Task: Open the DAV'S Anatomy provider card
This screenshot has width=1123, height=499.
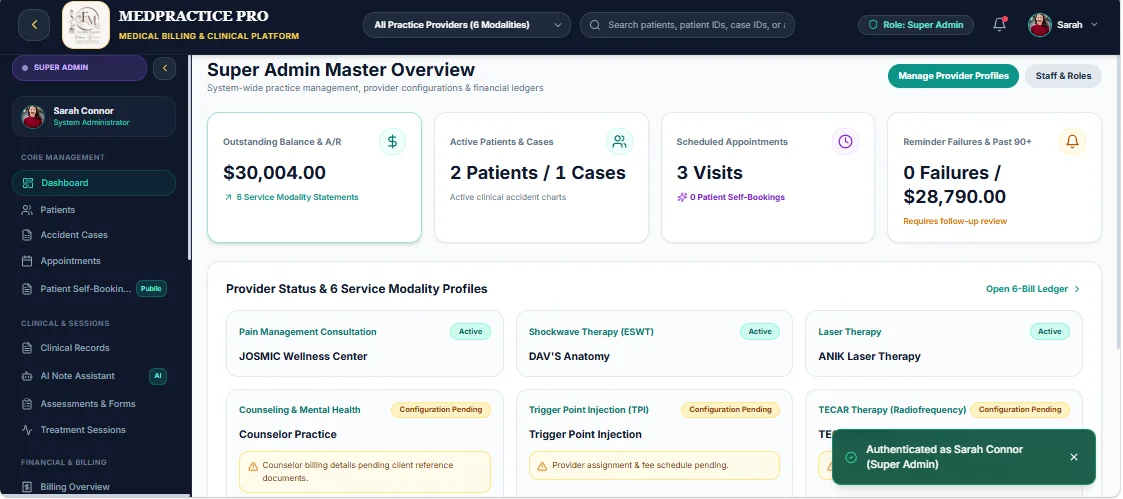Action: tap(655, 344)
